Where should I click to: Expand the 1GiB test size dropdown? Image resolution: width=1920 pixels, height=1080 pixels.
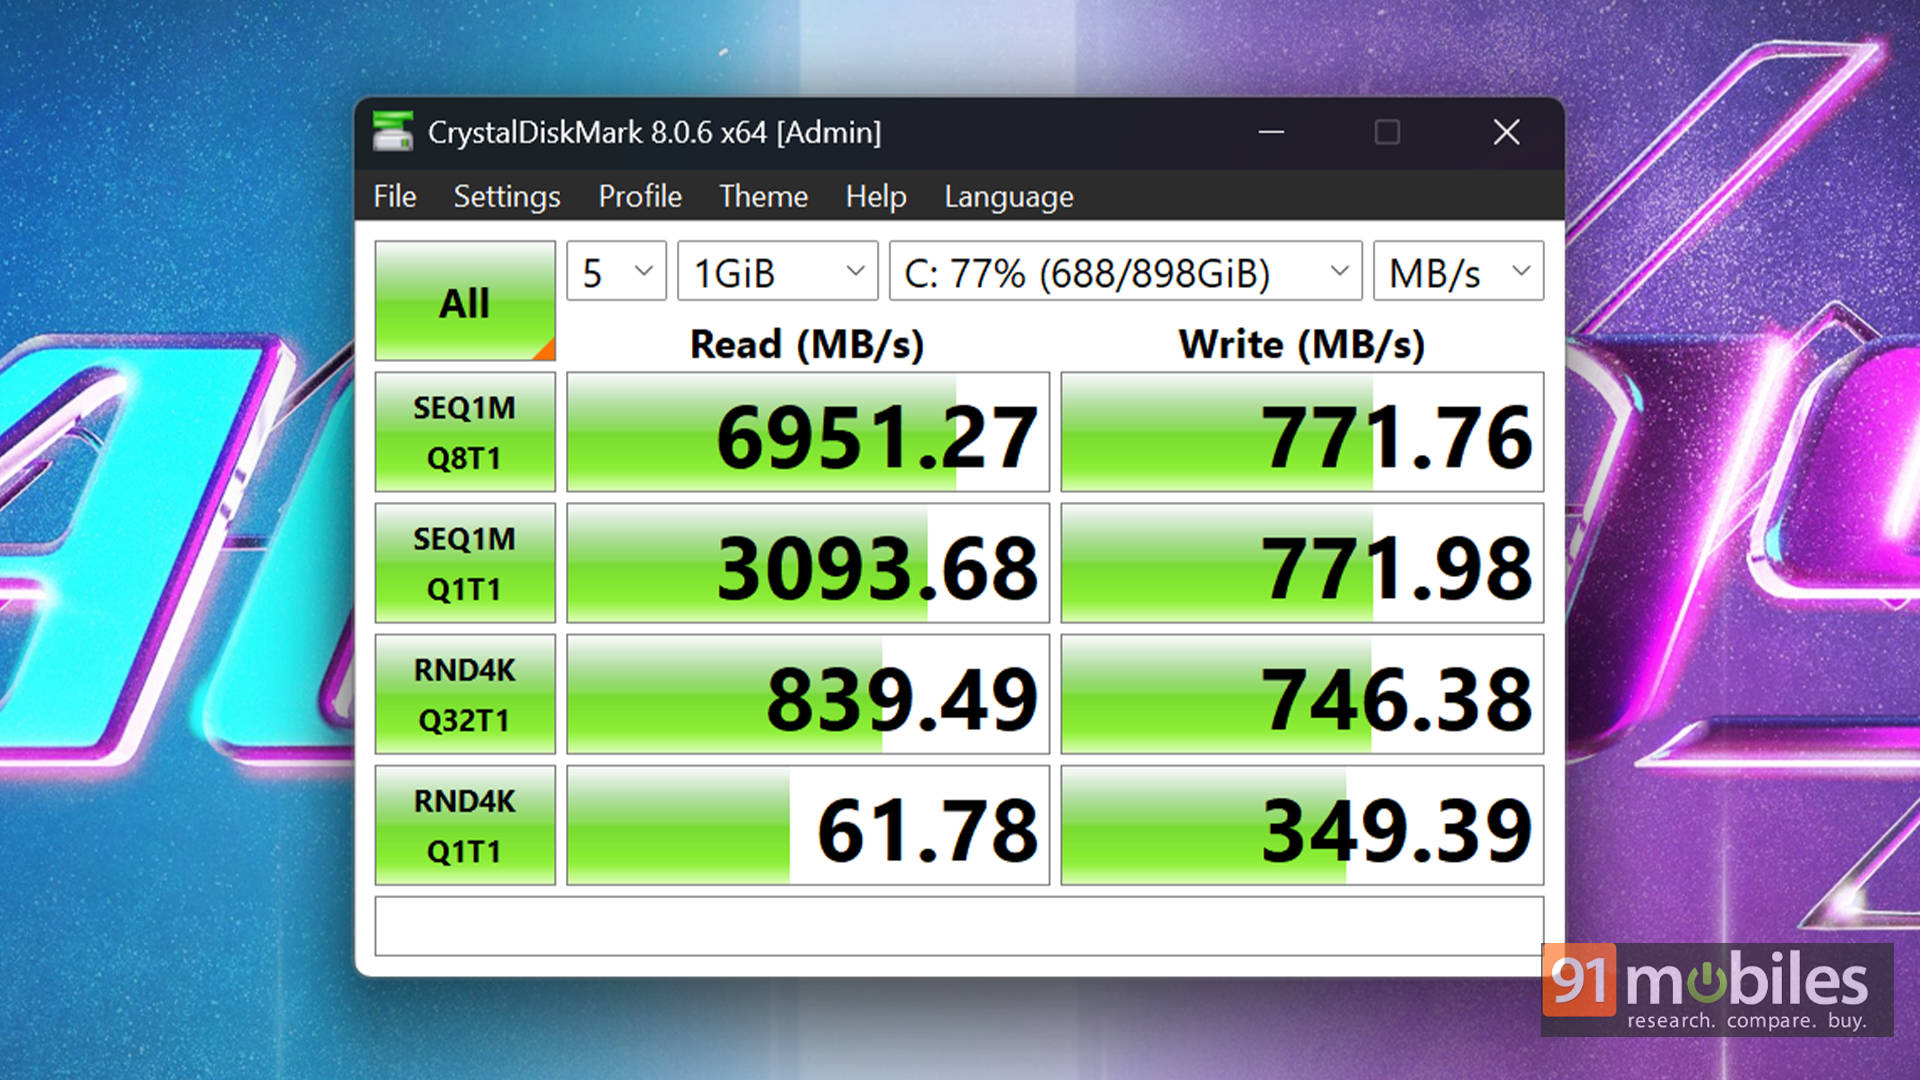click(777, 271)
